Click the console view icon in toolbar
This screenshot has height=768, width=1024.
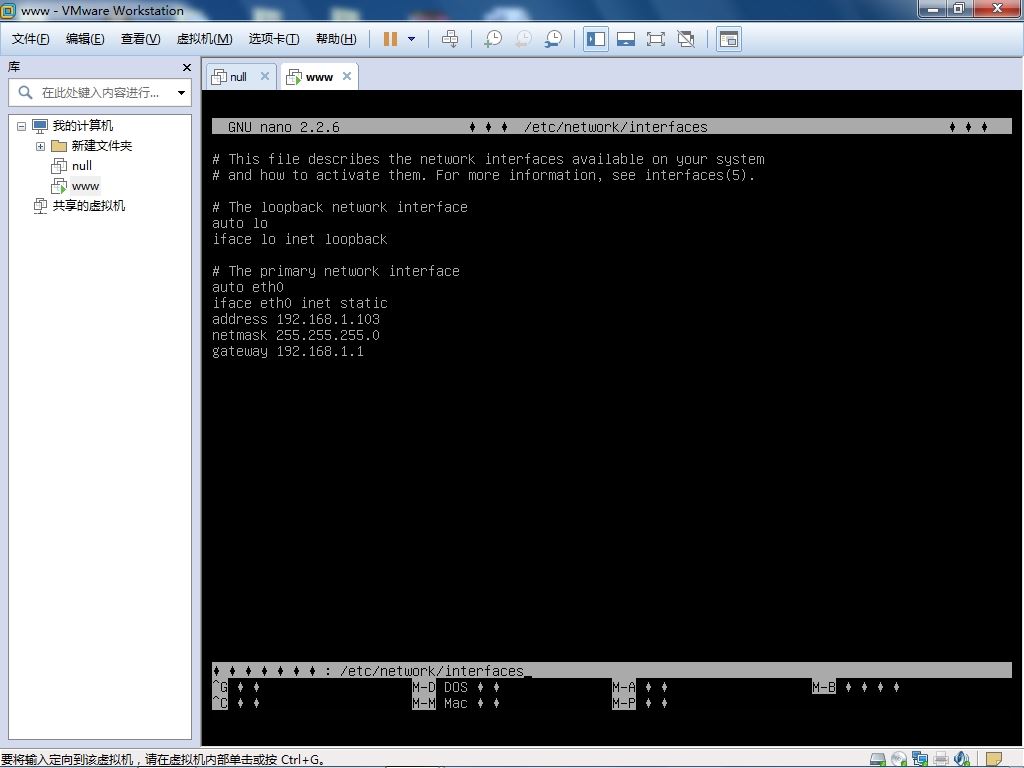[x=728, y=39]
